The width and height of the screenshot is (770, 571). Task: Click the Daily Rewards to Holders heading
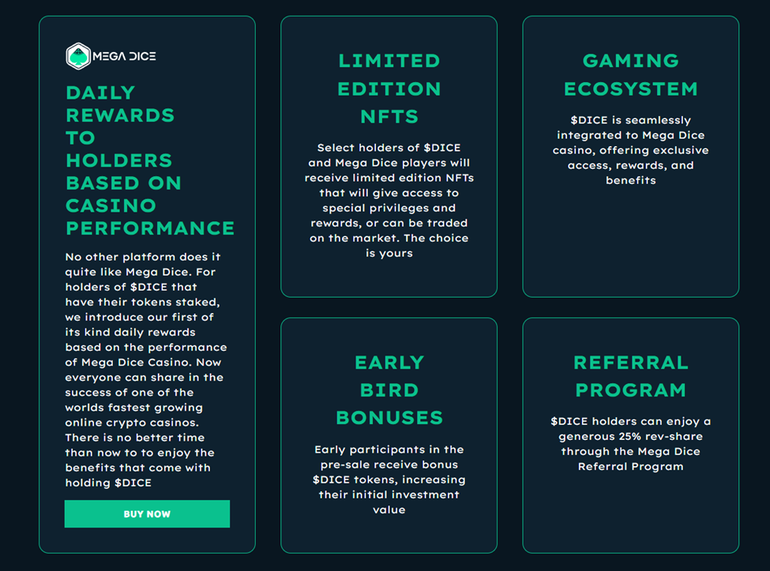(149, 160)
